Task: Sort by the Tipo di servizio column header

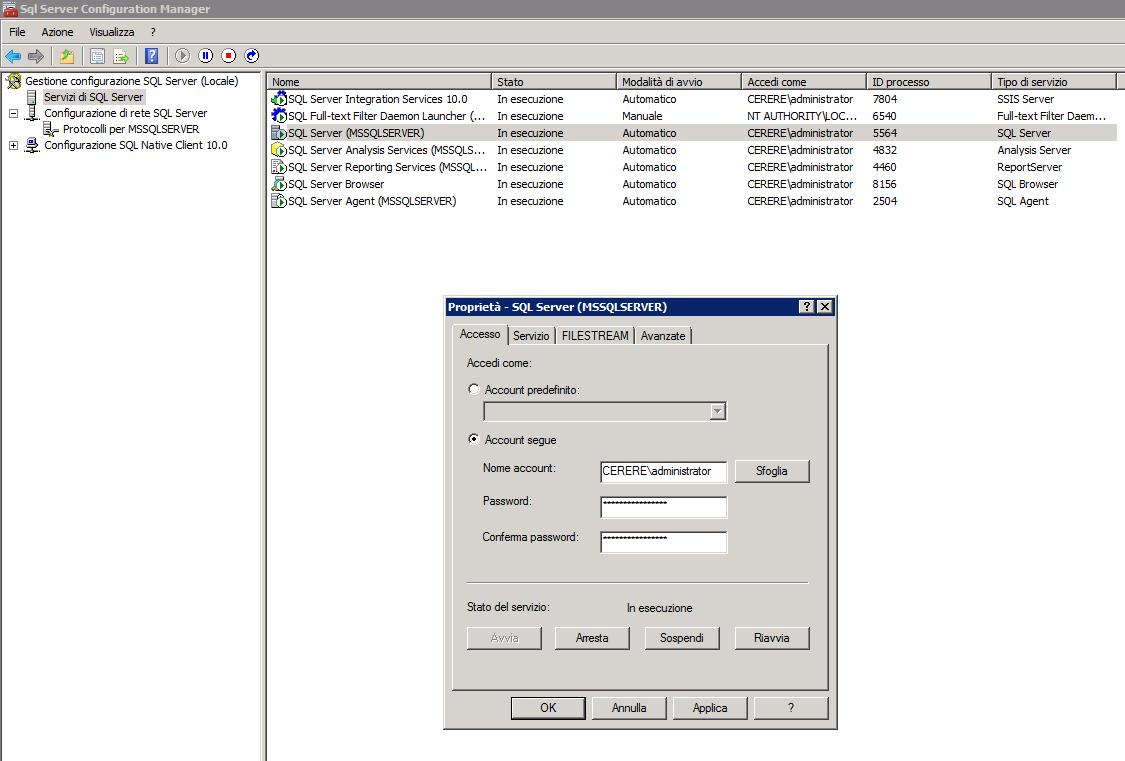Action: click(x=1053, y=82)
